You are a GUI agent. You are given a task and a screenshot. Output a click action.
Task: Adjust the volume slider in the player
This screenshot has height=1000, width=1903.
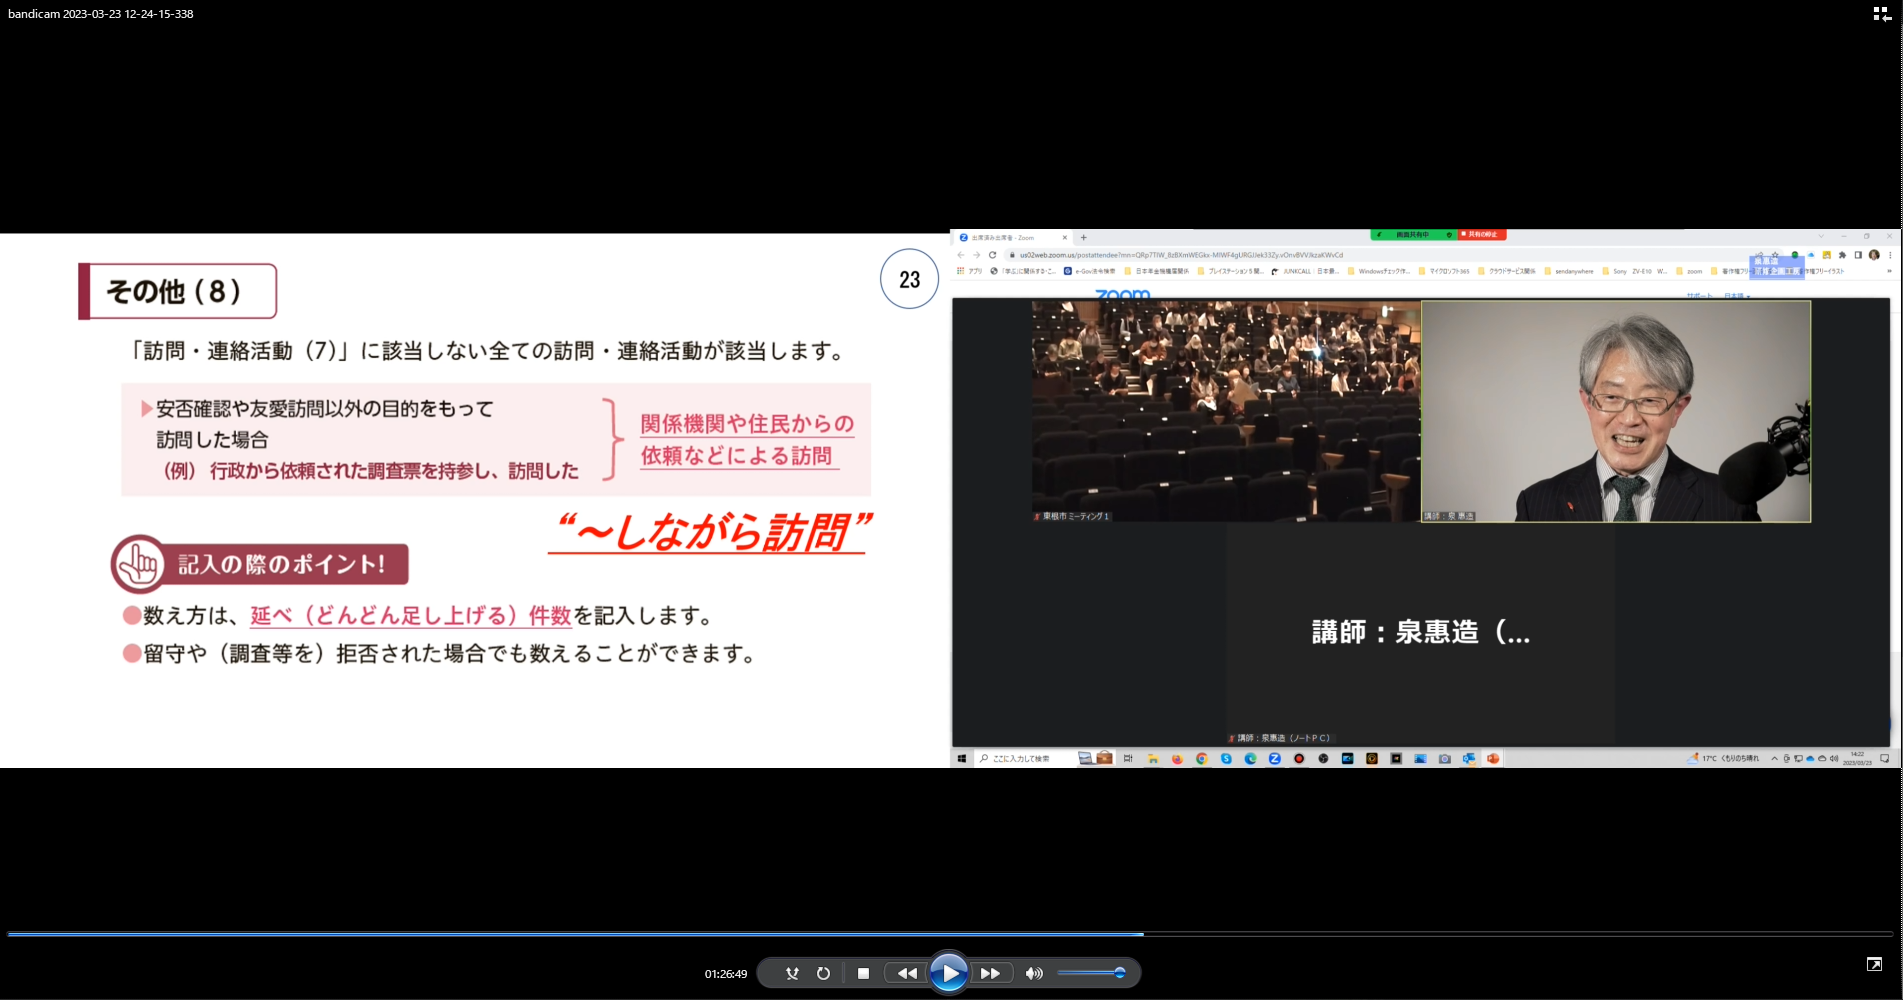[1091, 973]
